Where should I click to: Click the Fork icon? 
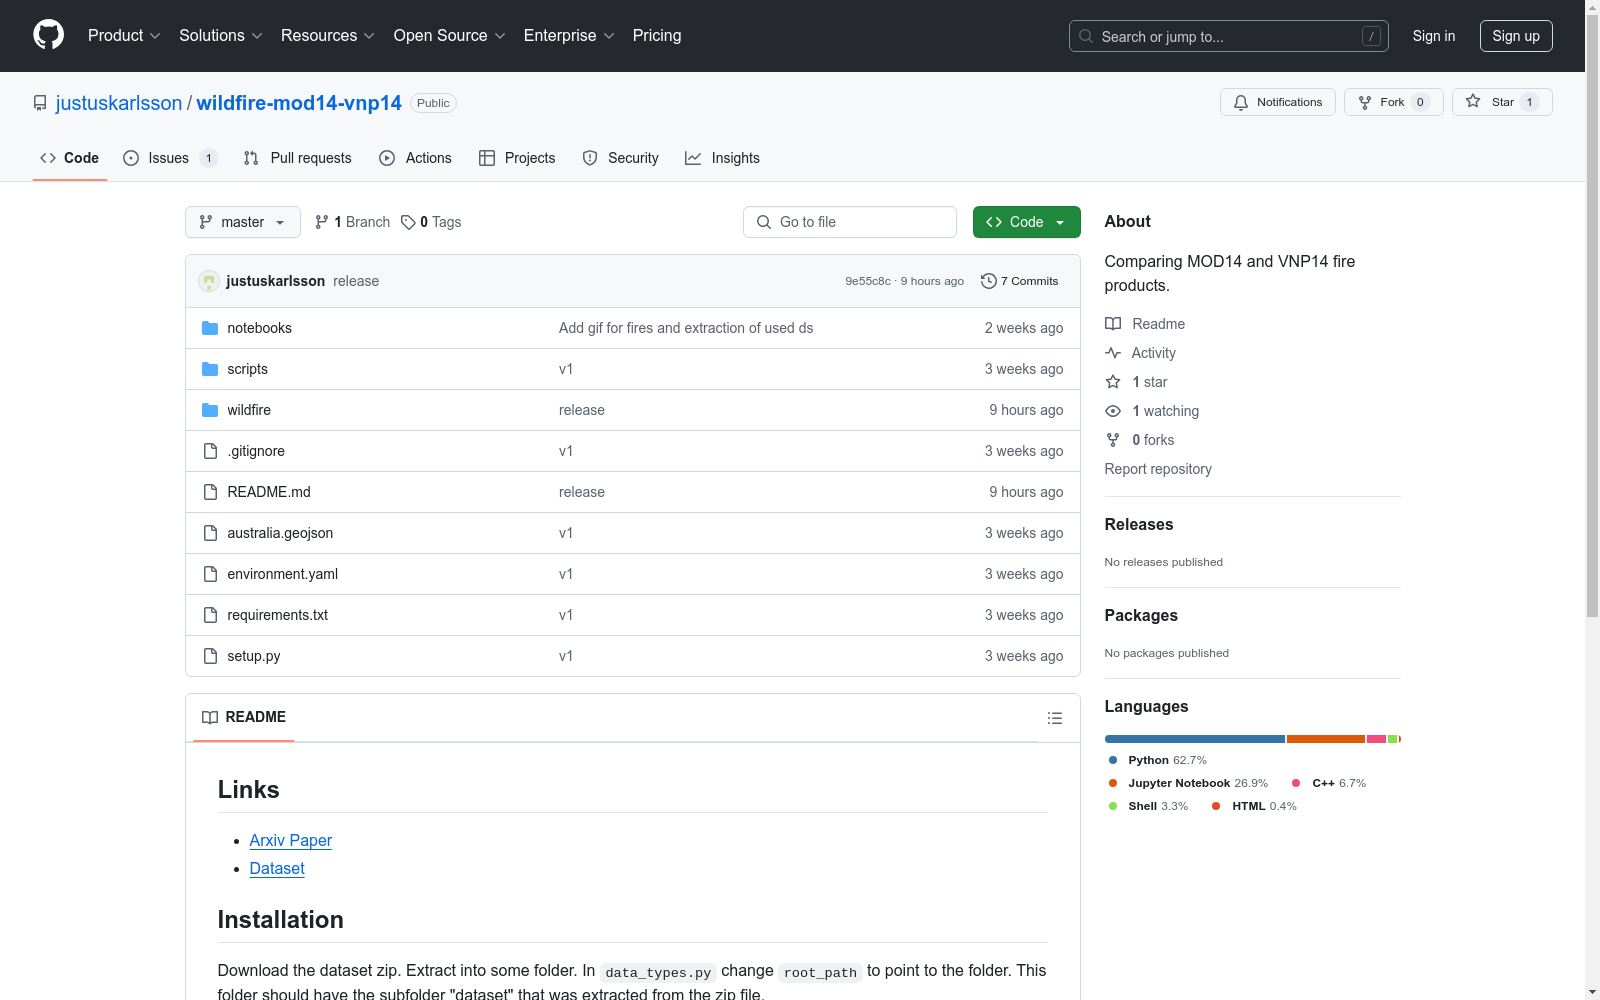tap(1365, 102)
